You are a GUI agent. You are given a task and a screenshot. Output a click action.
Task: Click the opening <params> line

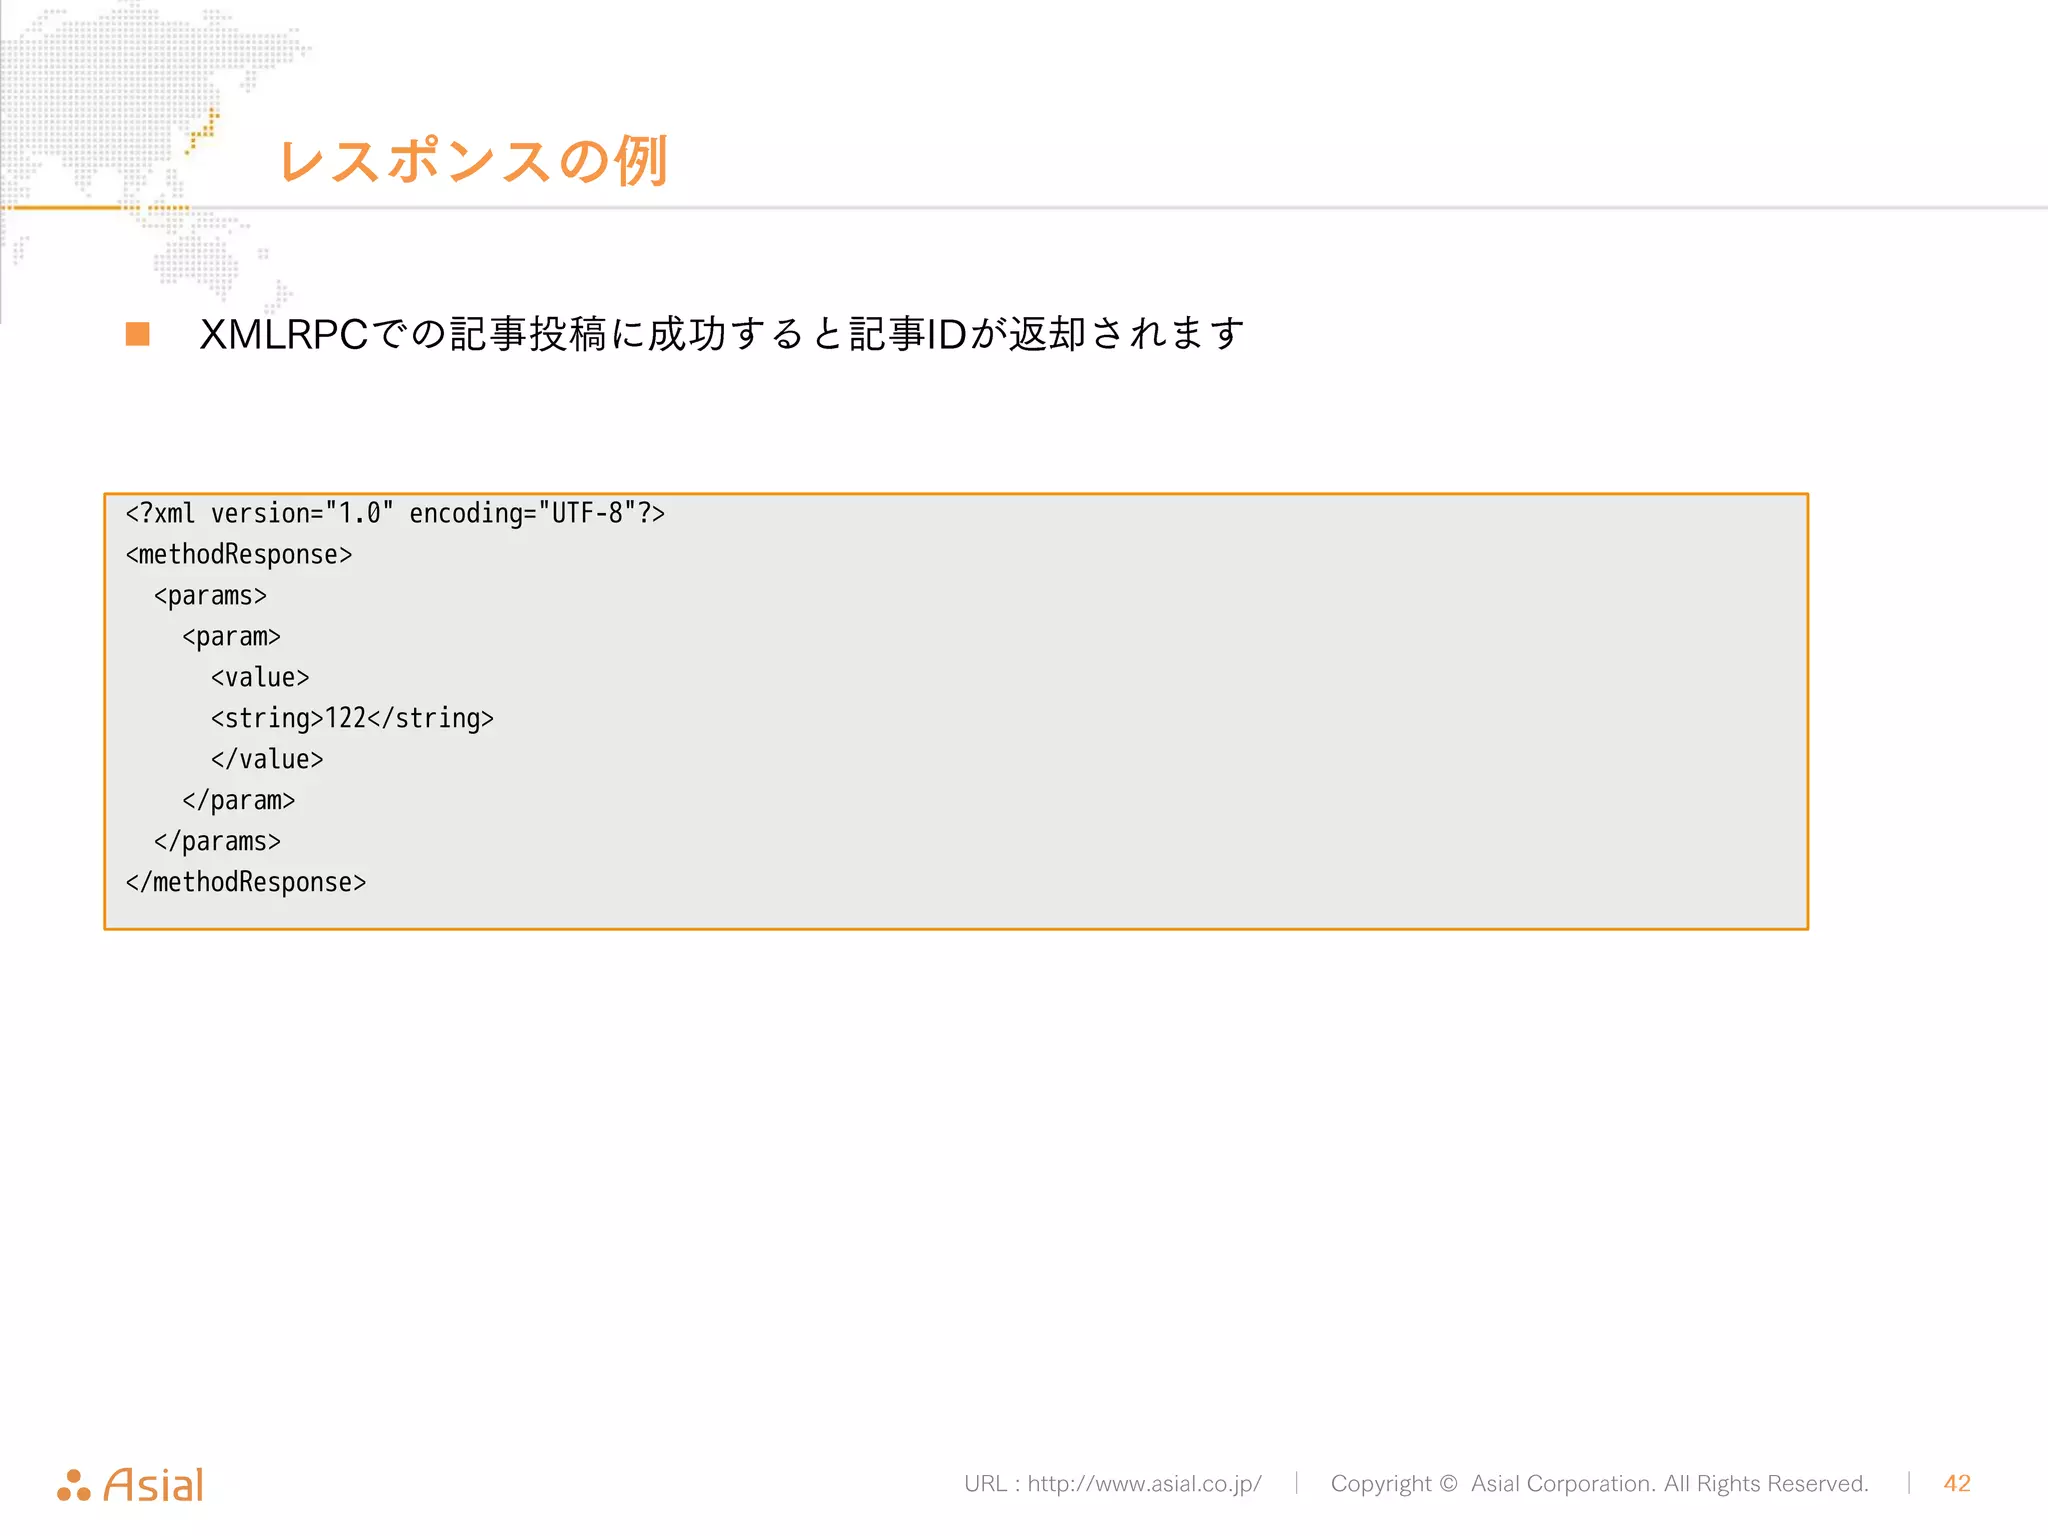pyautogui.click(x=210, y=596)
